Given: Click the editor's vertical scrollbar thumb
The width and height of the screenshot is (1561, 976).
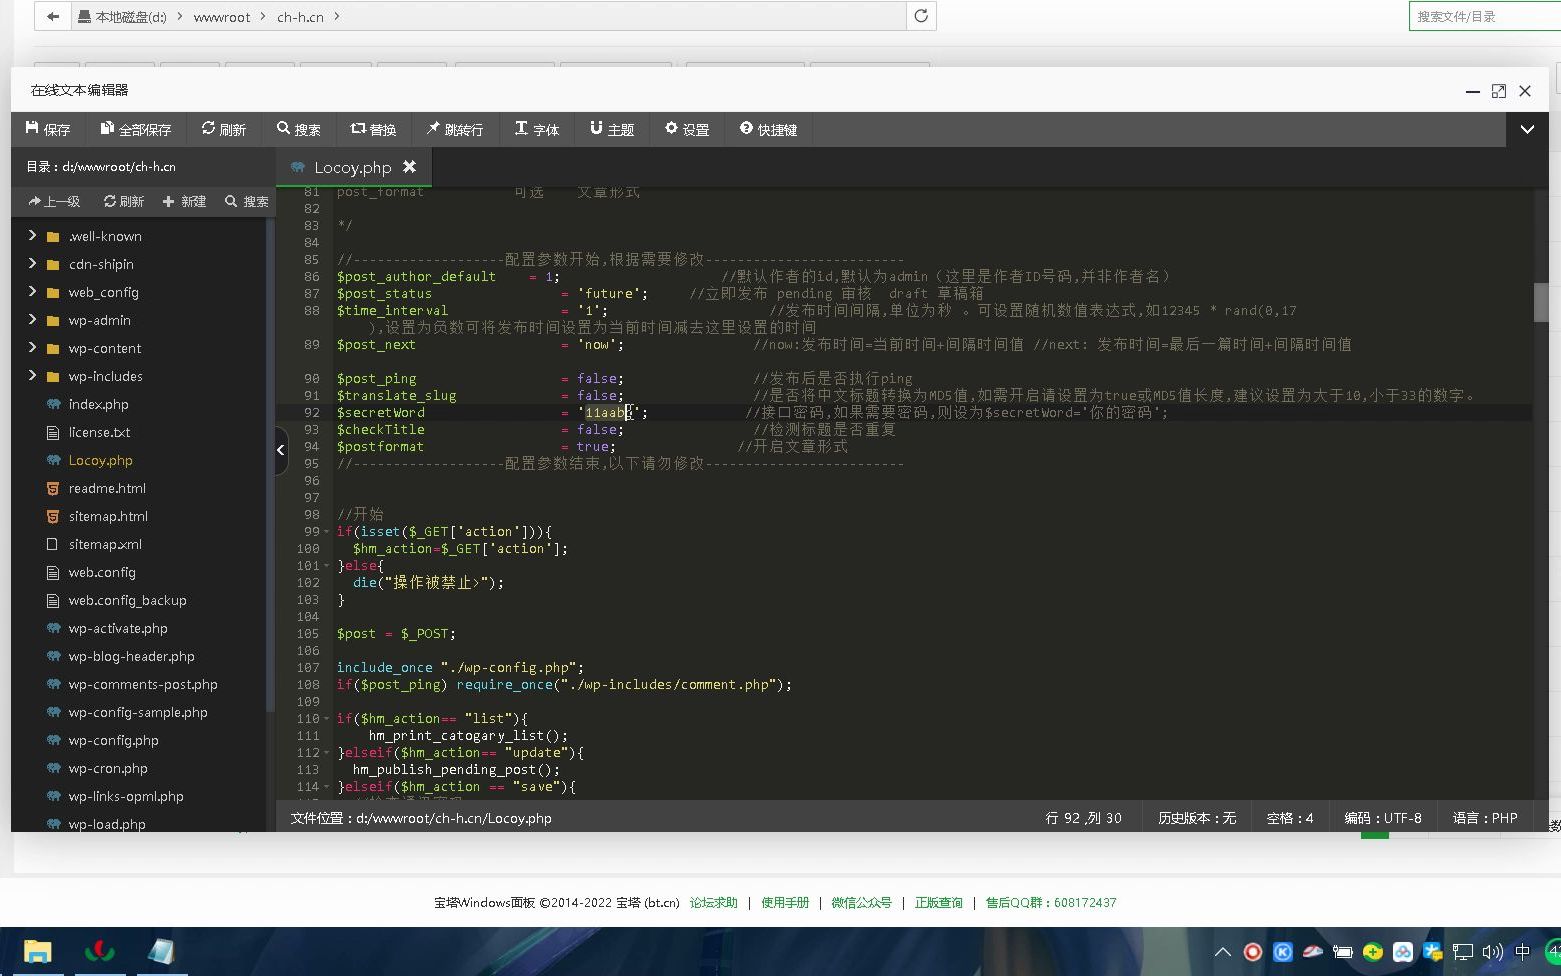Looking at the screenshot, I should coord(1541,303).
